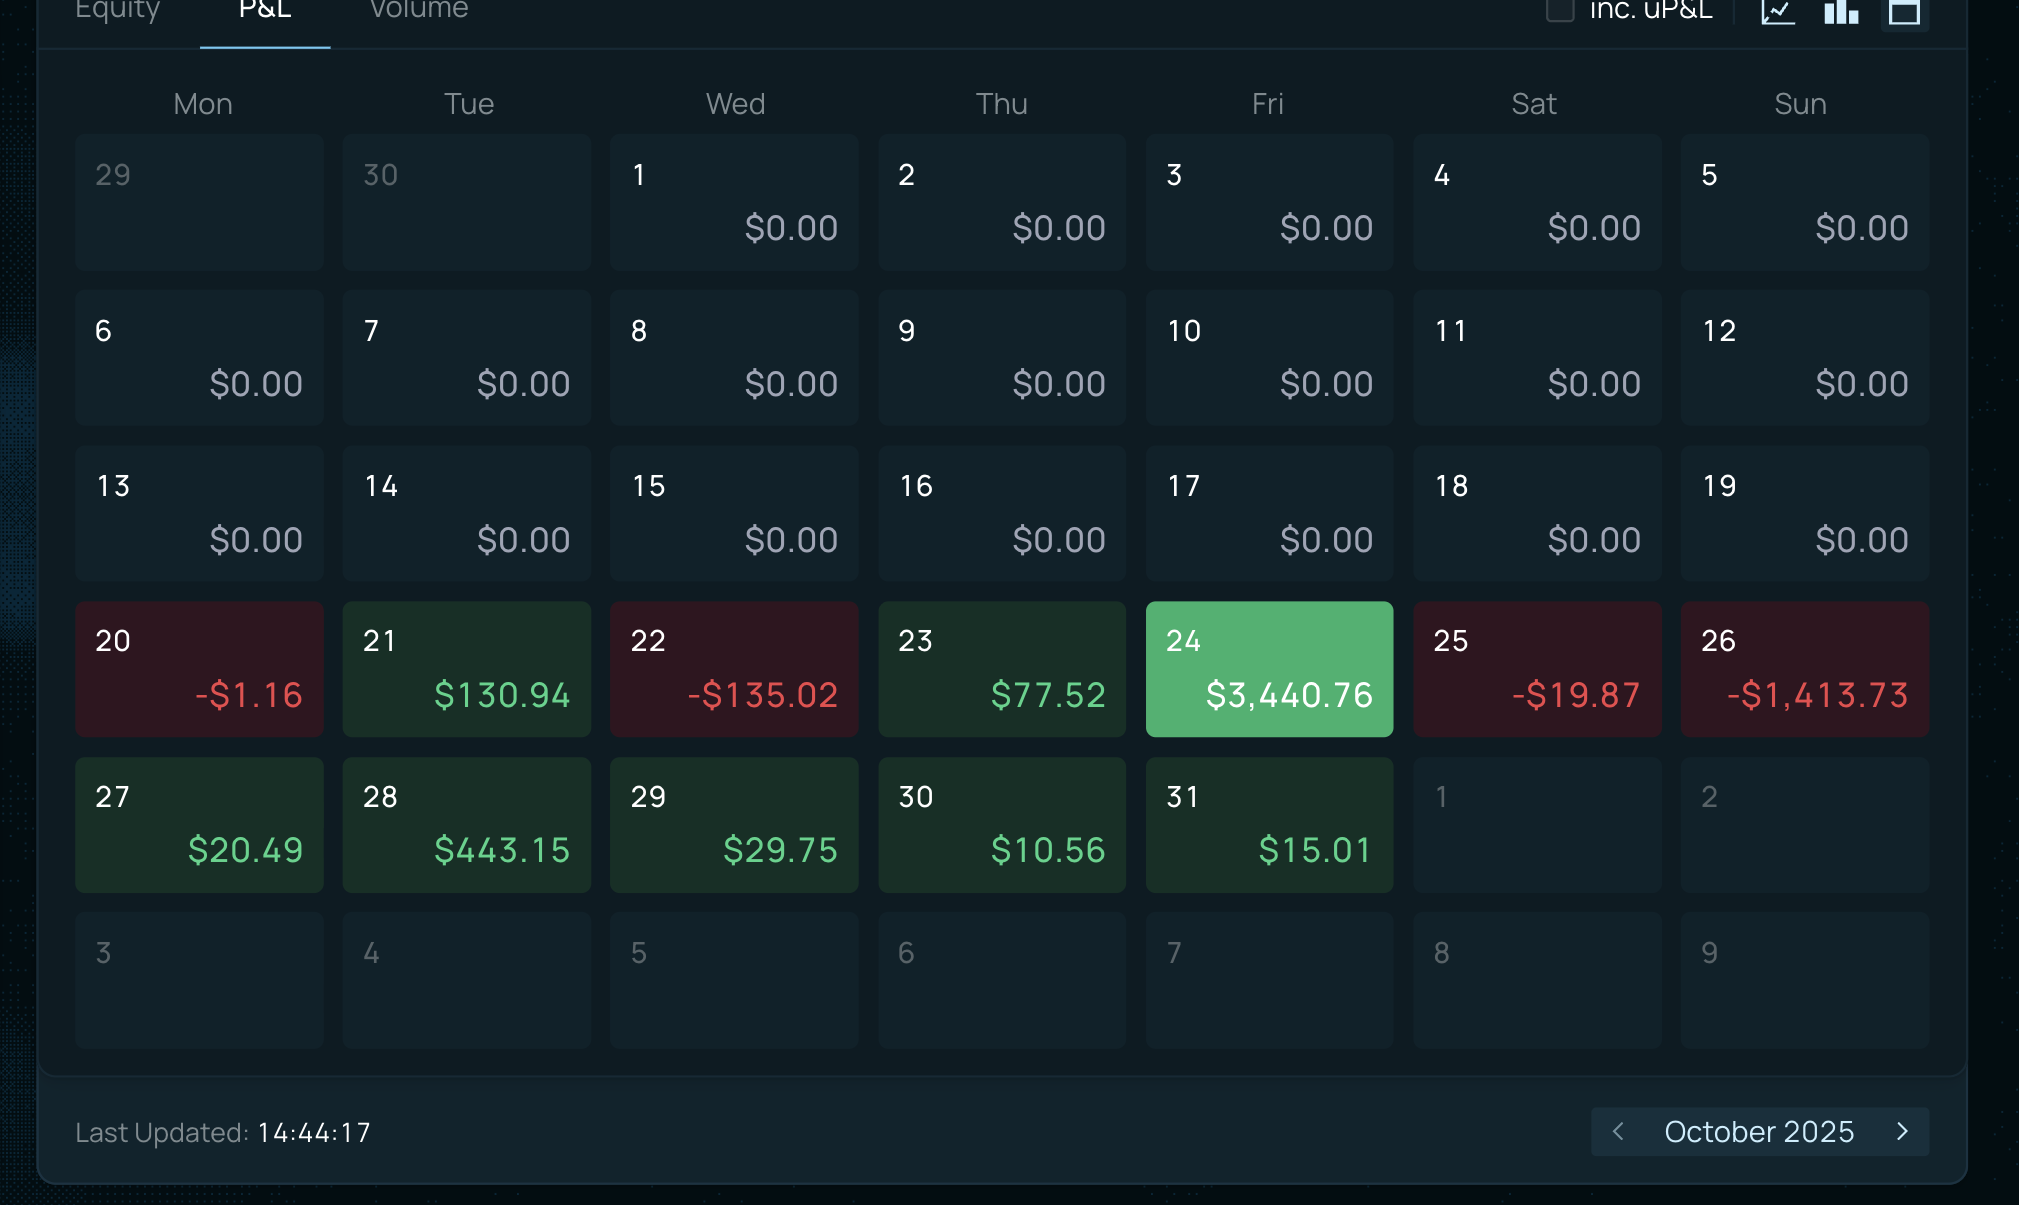
Task: Click the cell showing $10.56
Action: point(1002,825)
